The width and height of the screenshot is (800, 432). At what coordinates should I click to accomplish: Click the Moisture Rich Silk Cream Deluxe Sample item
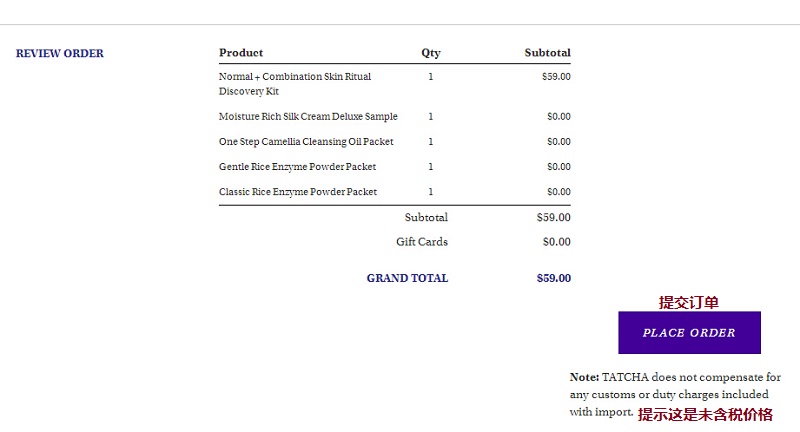coord(308,116)
